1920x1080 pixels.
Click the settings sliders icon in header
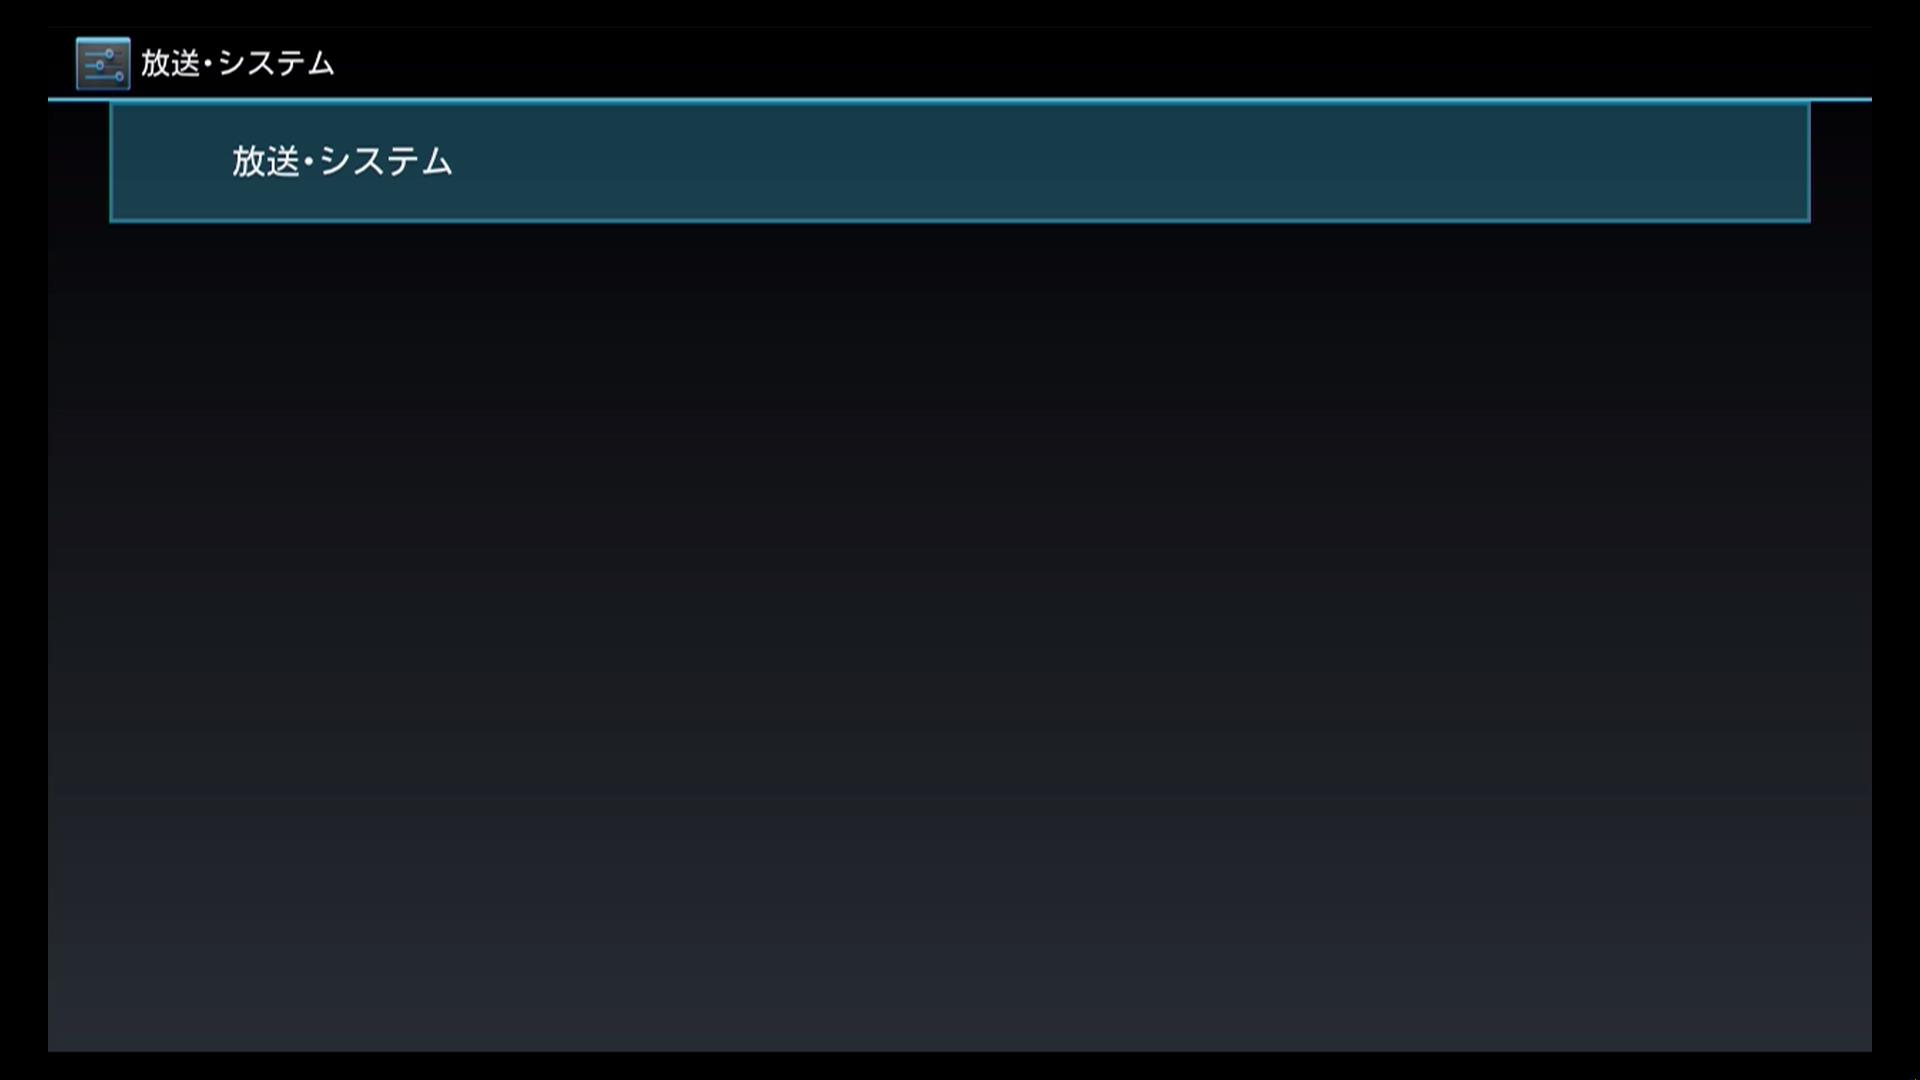pyautogui.click(x=103, y=64)
